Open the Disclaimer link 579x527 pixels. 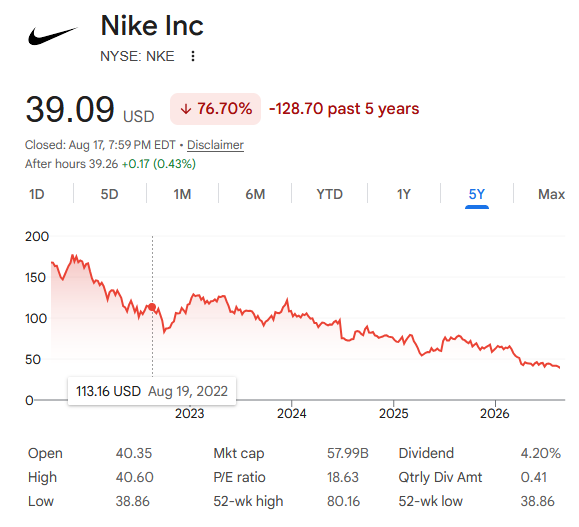pyautogui.click(x=215, y=145)
